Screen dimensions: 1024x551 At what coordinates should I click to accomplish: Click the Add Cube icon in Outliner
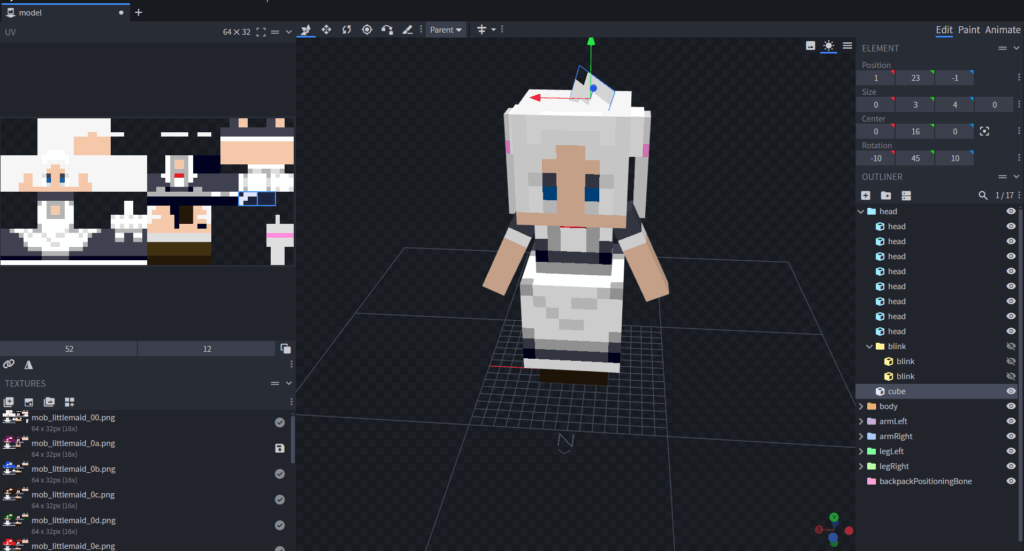[x=866, y=195]
